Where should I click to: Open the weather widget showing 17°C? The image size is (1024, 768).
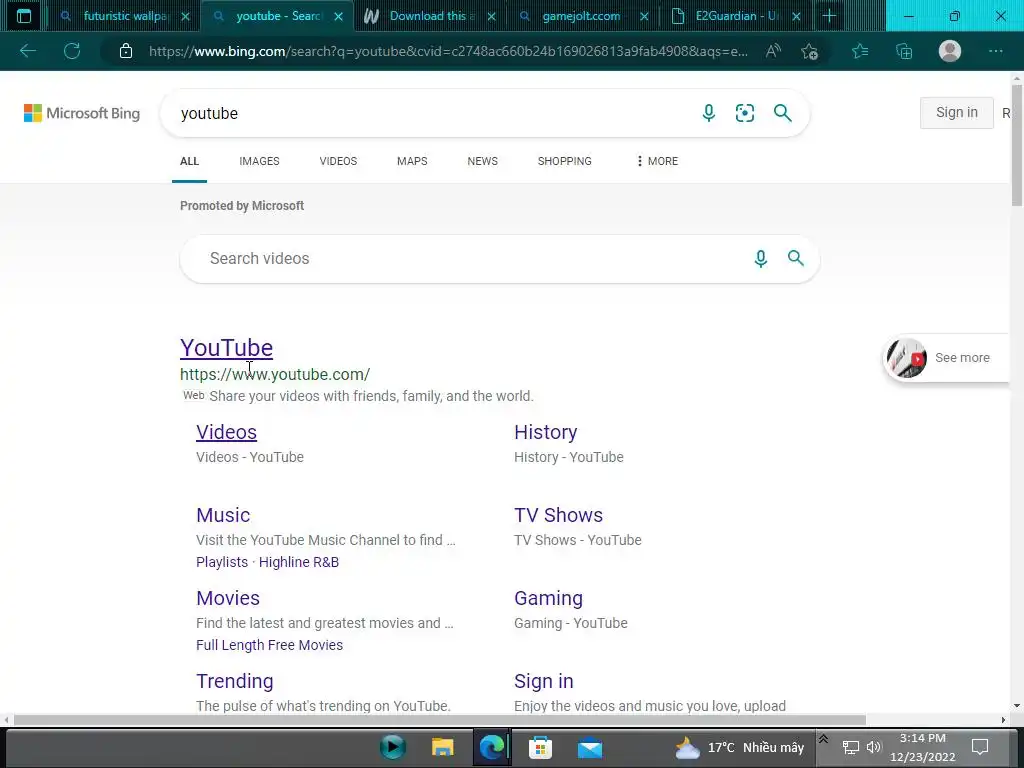[x=739, y=747]
